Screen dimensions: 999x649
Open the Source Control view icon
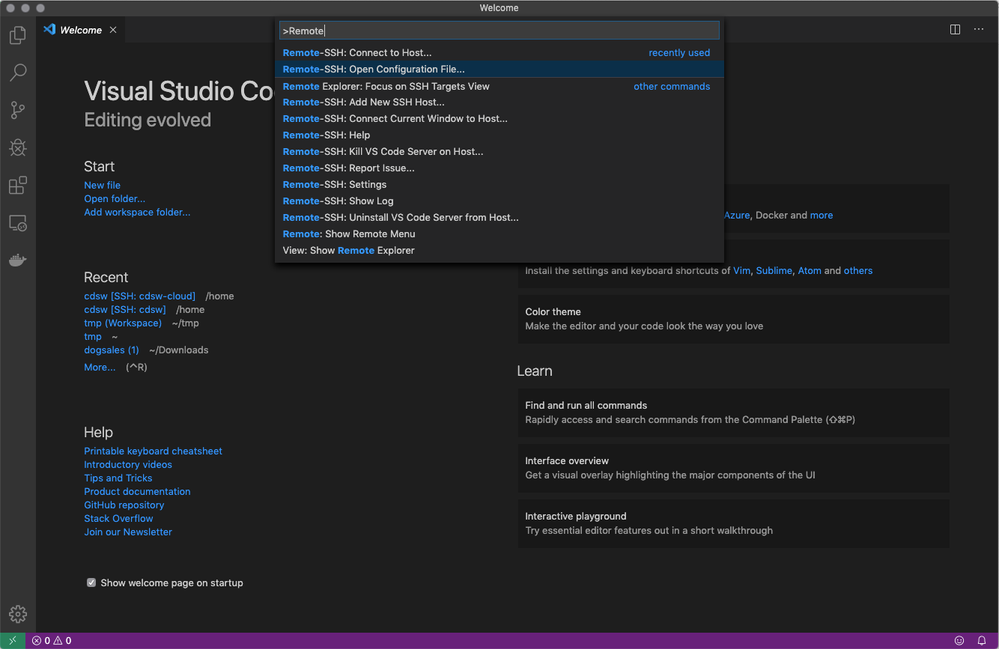click(x=18, y=110)
